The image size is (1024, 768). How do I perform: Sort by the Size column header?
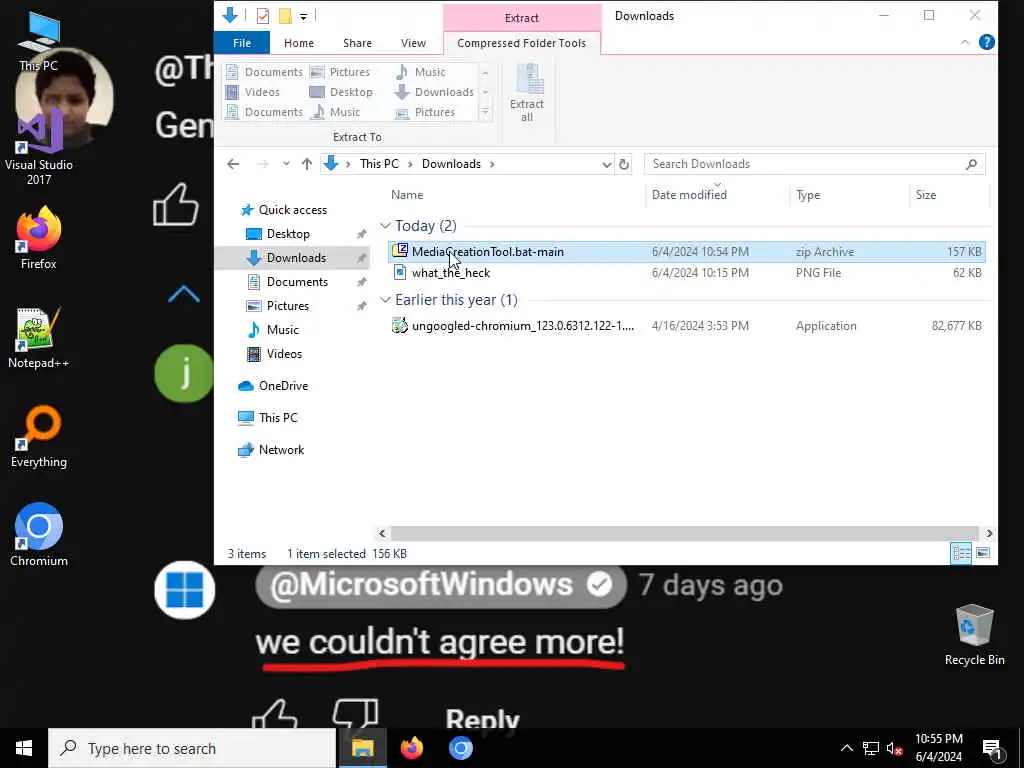point(949,195)
